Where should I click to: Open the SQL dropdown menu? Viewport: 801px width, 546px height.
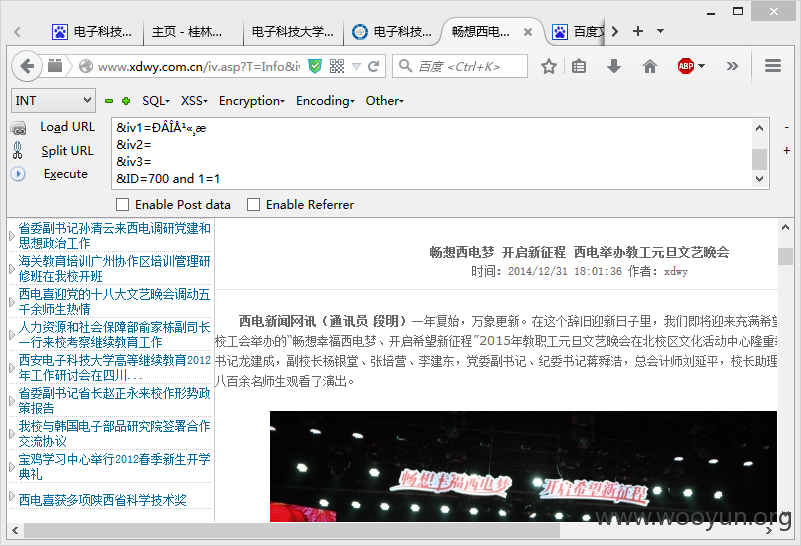pos(156,101)
